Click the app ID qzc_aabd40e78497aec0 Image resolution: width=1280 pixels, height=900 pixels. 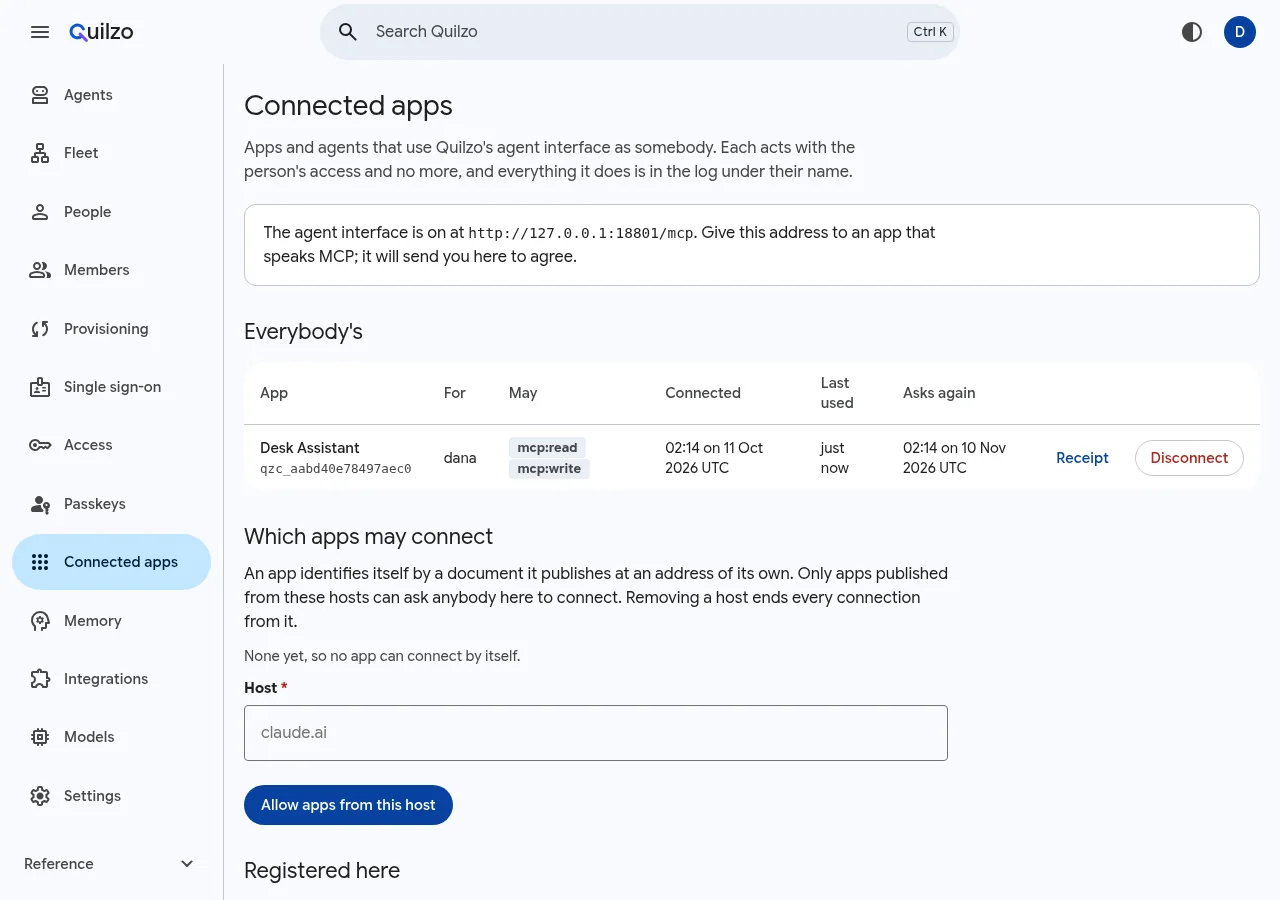336,469
